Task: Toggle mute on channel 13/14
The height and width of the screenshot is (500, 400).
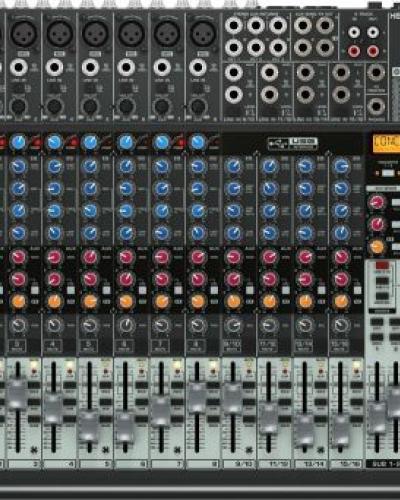Action: point(303,345)
